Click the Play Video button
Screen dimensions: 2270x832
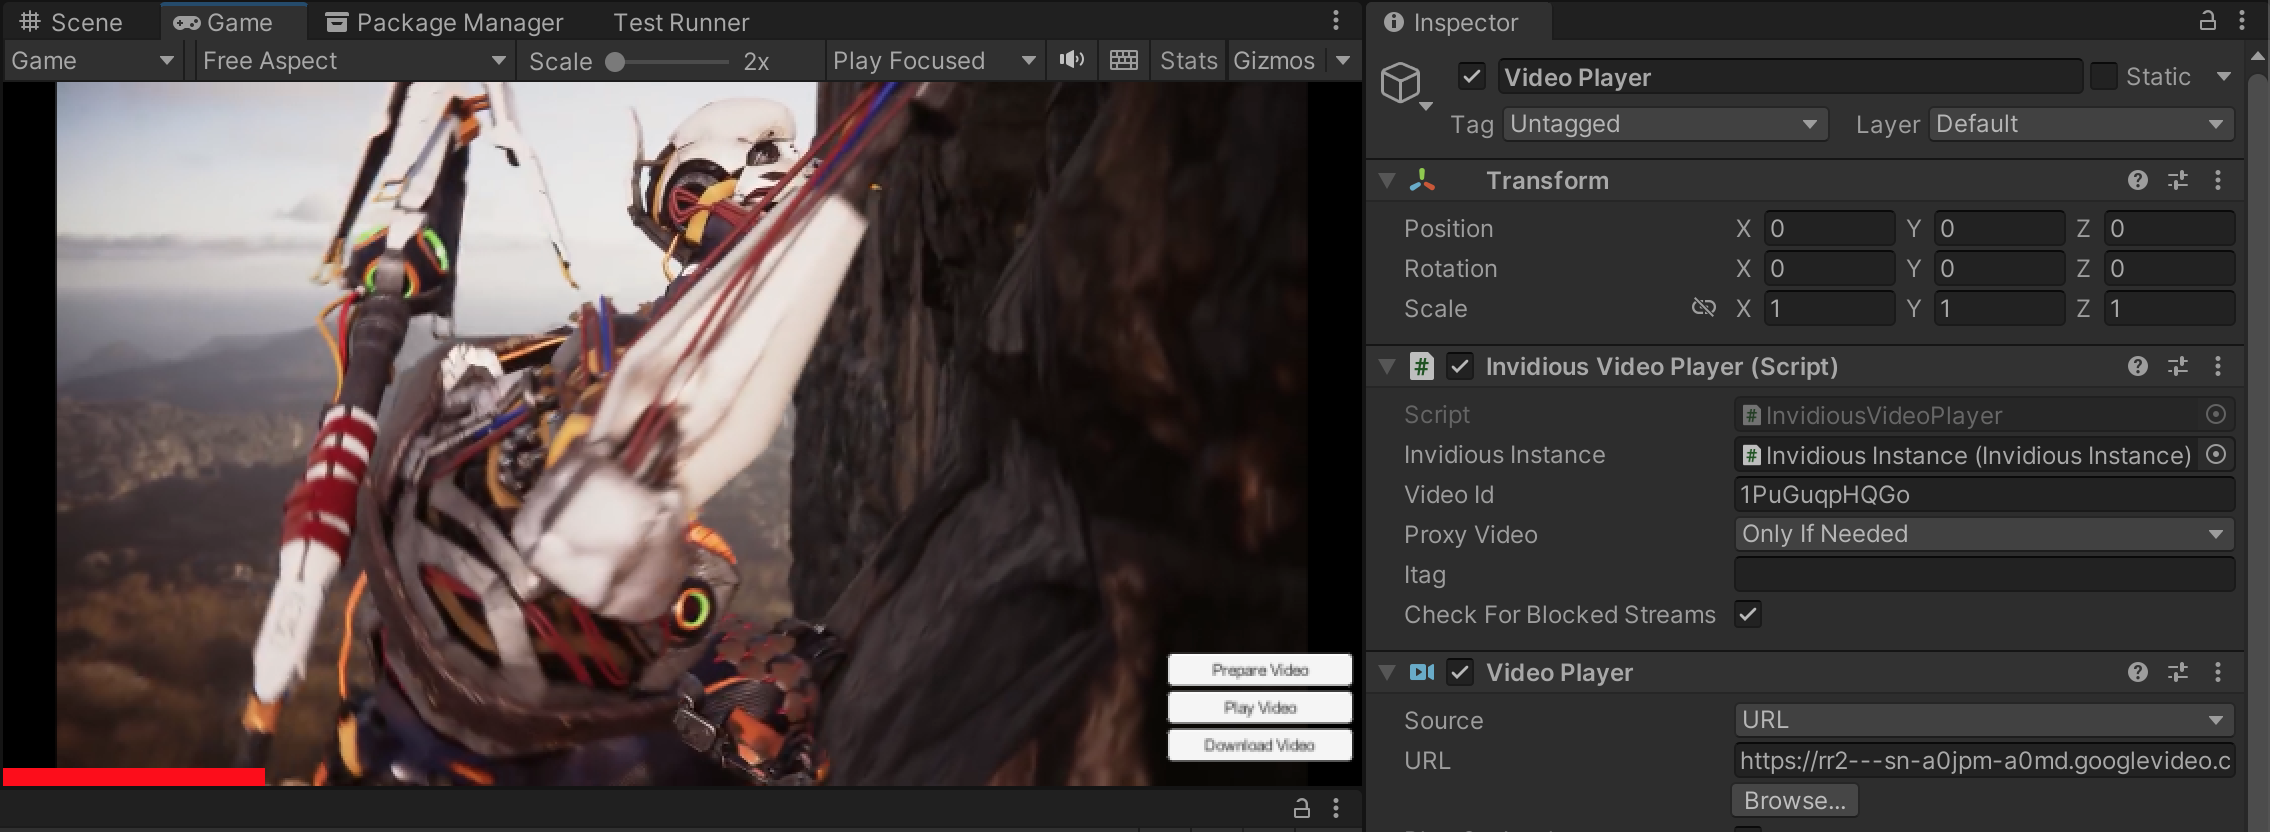(1260, 707)
